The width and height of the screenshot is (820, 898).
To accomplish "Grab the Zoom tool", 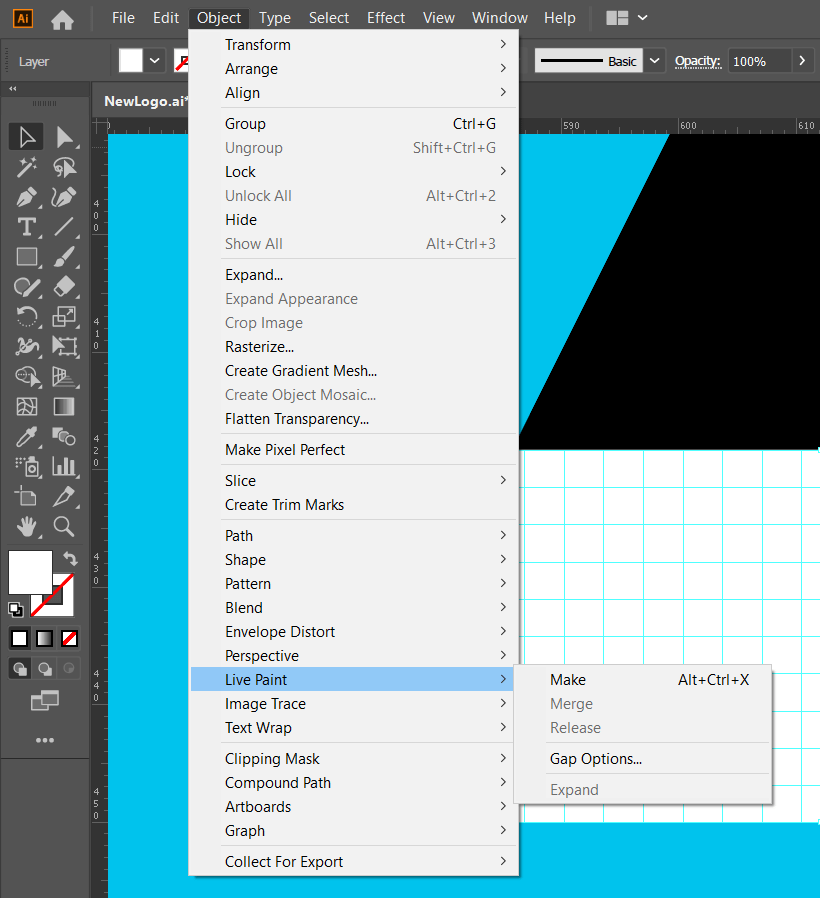I will pyautogui.click(x=64, y=527).
